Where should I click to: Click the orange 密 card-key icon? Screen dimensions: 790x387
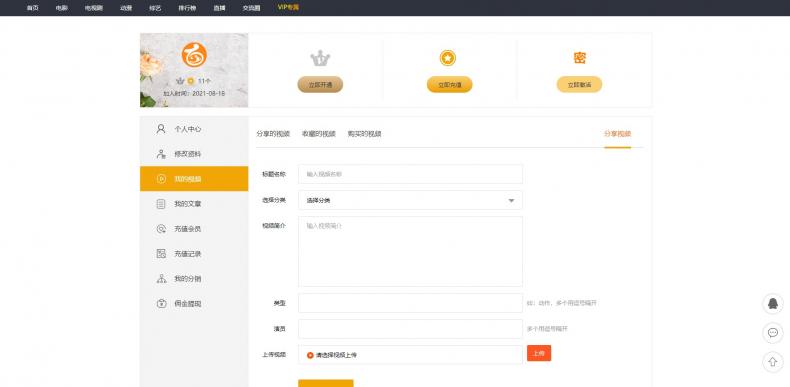click(x=579, y=58)
